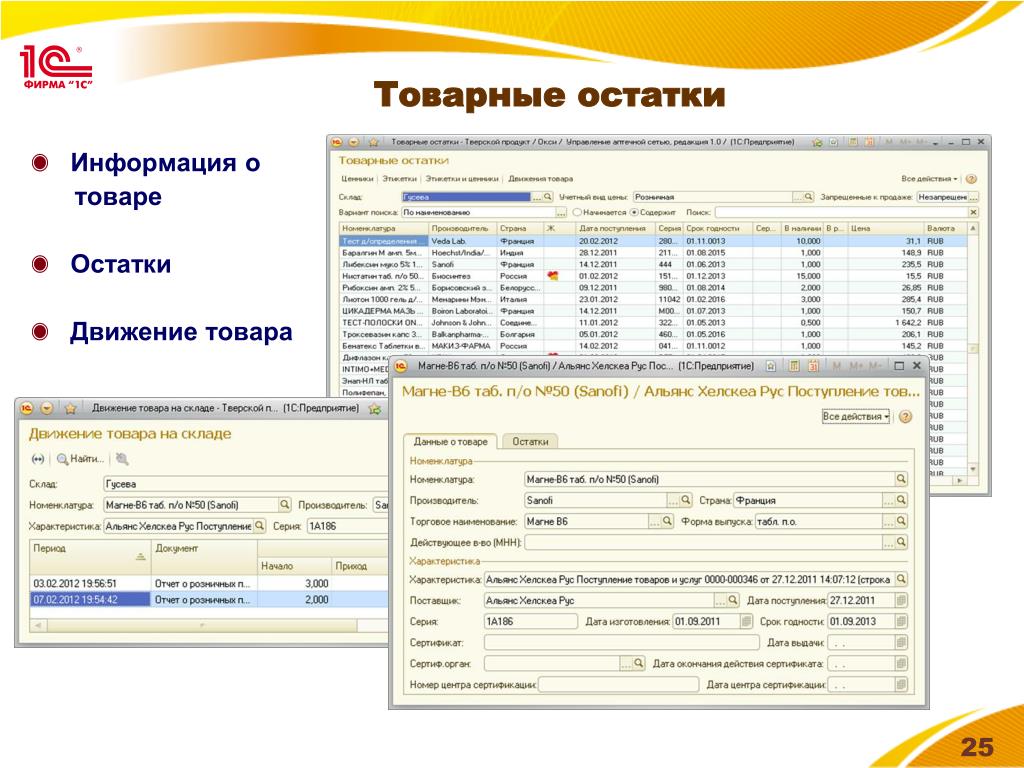Click Ценники command
The height and width of the screenshot is (768, 1024).
coord(357,178)
